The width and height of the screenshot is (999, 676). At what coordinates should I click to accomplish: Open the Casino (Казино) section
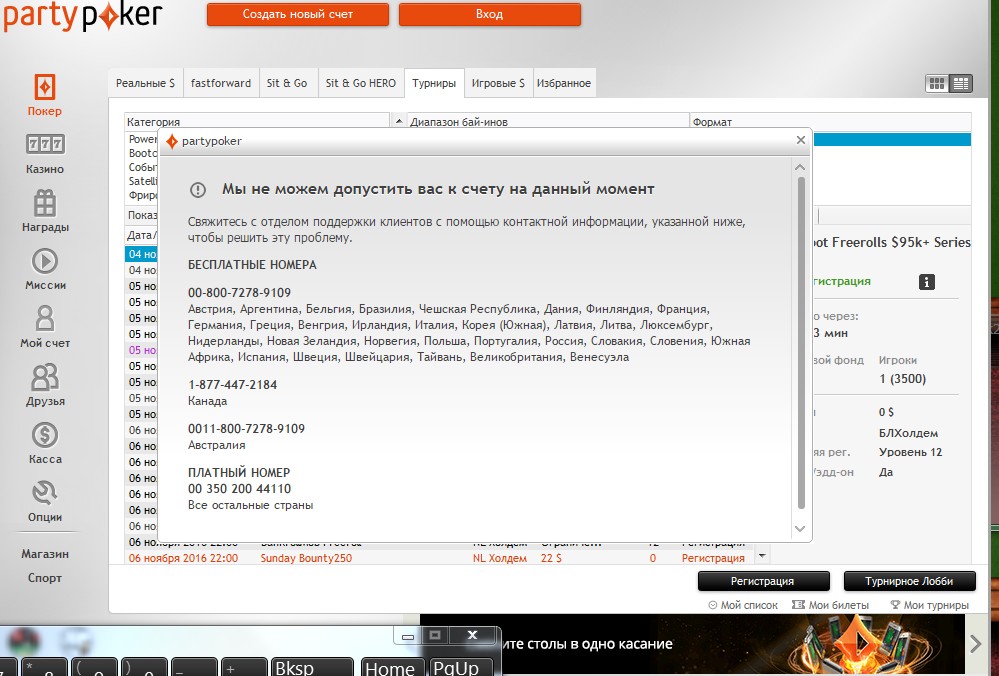[x=45, y=154]
